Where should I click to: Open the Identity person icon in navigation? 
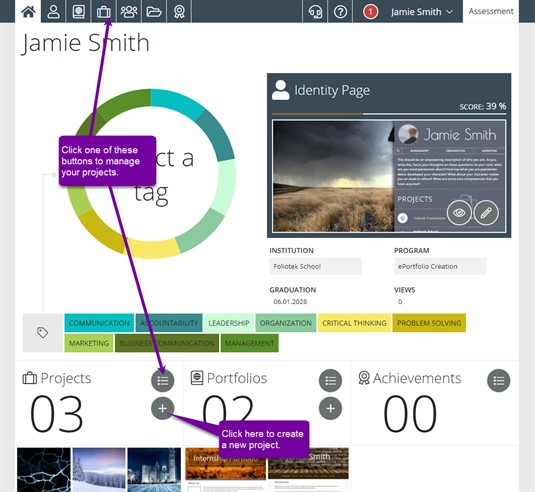click(x=53, y=12)
